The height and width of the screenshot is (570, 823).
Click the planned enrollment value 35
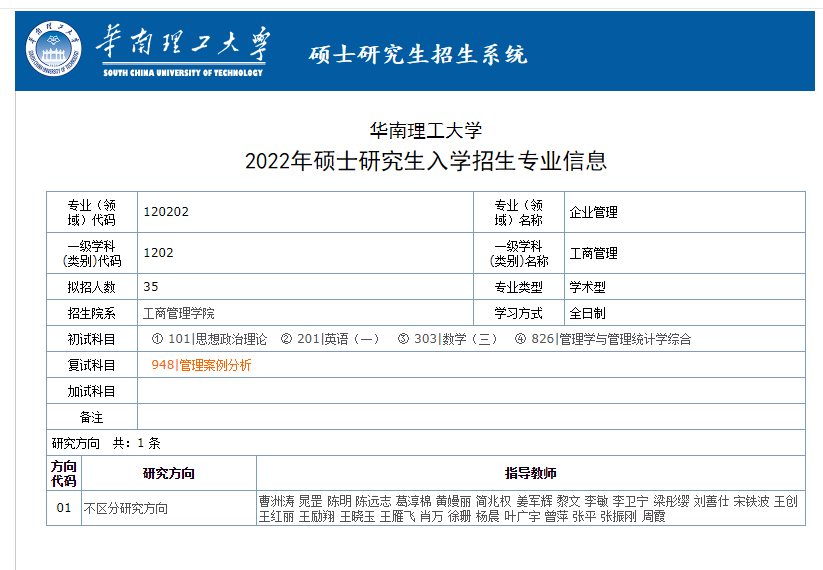coord(151,287)
